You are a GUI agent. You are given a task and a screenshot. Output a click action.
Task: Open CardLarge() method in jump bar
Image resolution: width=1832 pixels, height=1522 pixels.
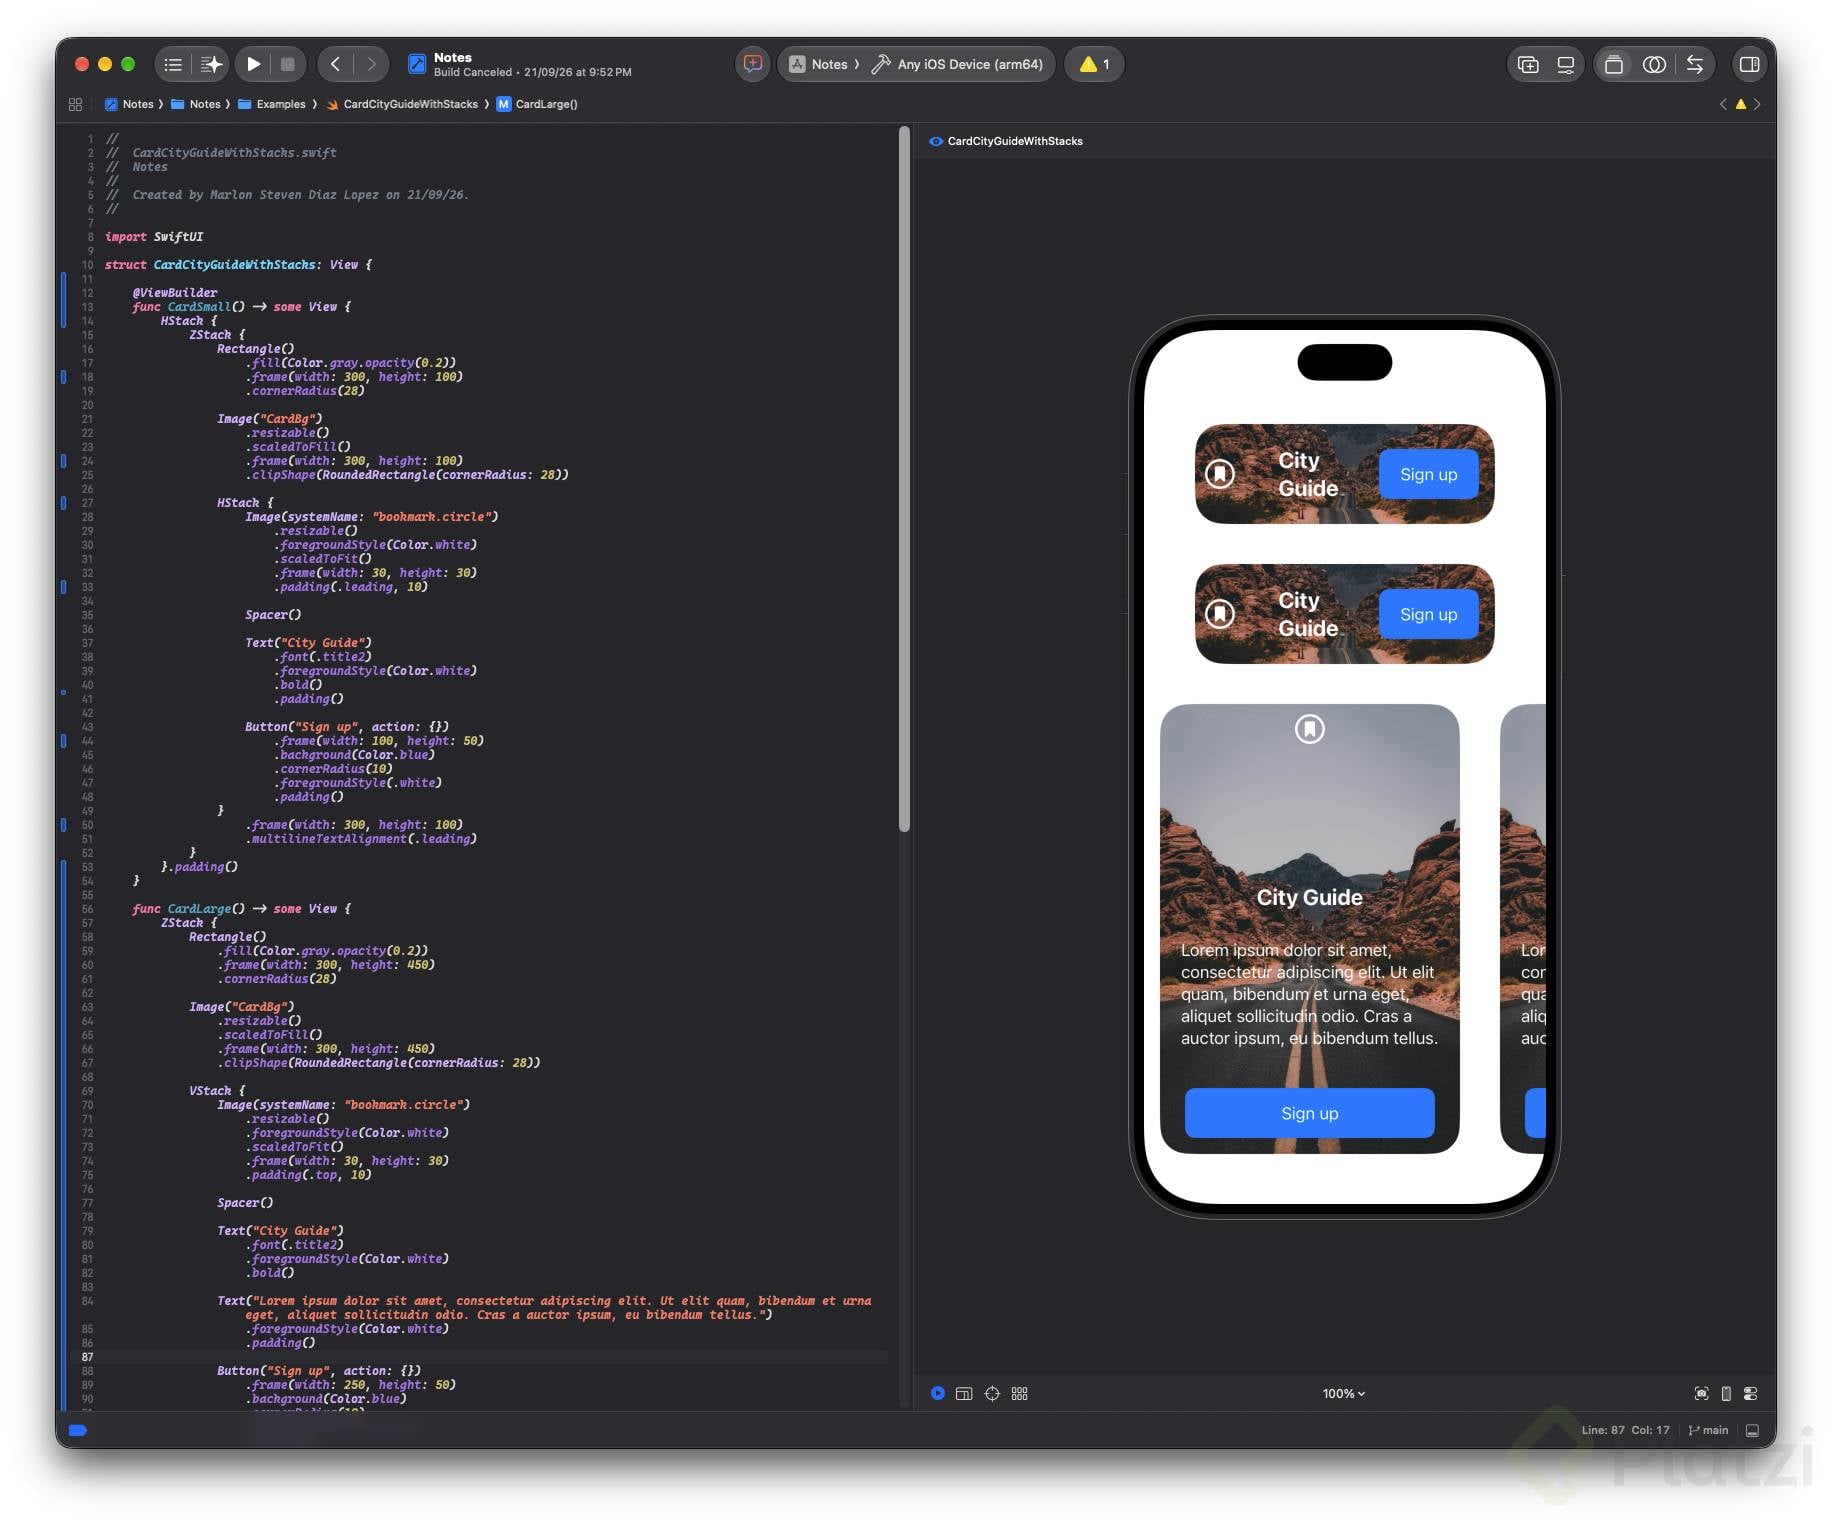coord(538,104)
